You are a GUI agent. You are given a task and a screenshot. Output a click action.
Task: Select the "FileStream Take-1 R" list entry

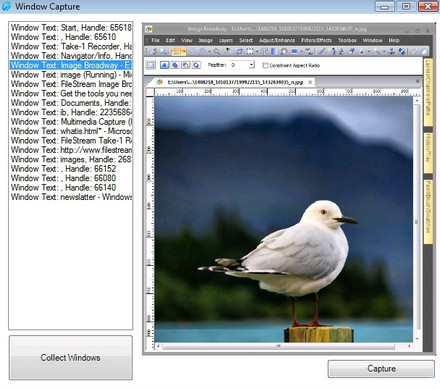[71, 140]
